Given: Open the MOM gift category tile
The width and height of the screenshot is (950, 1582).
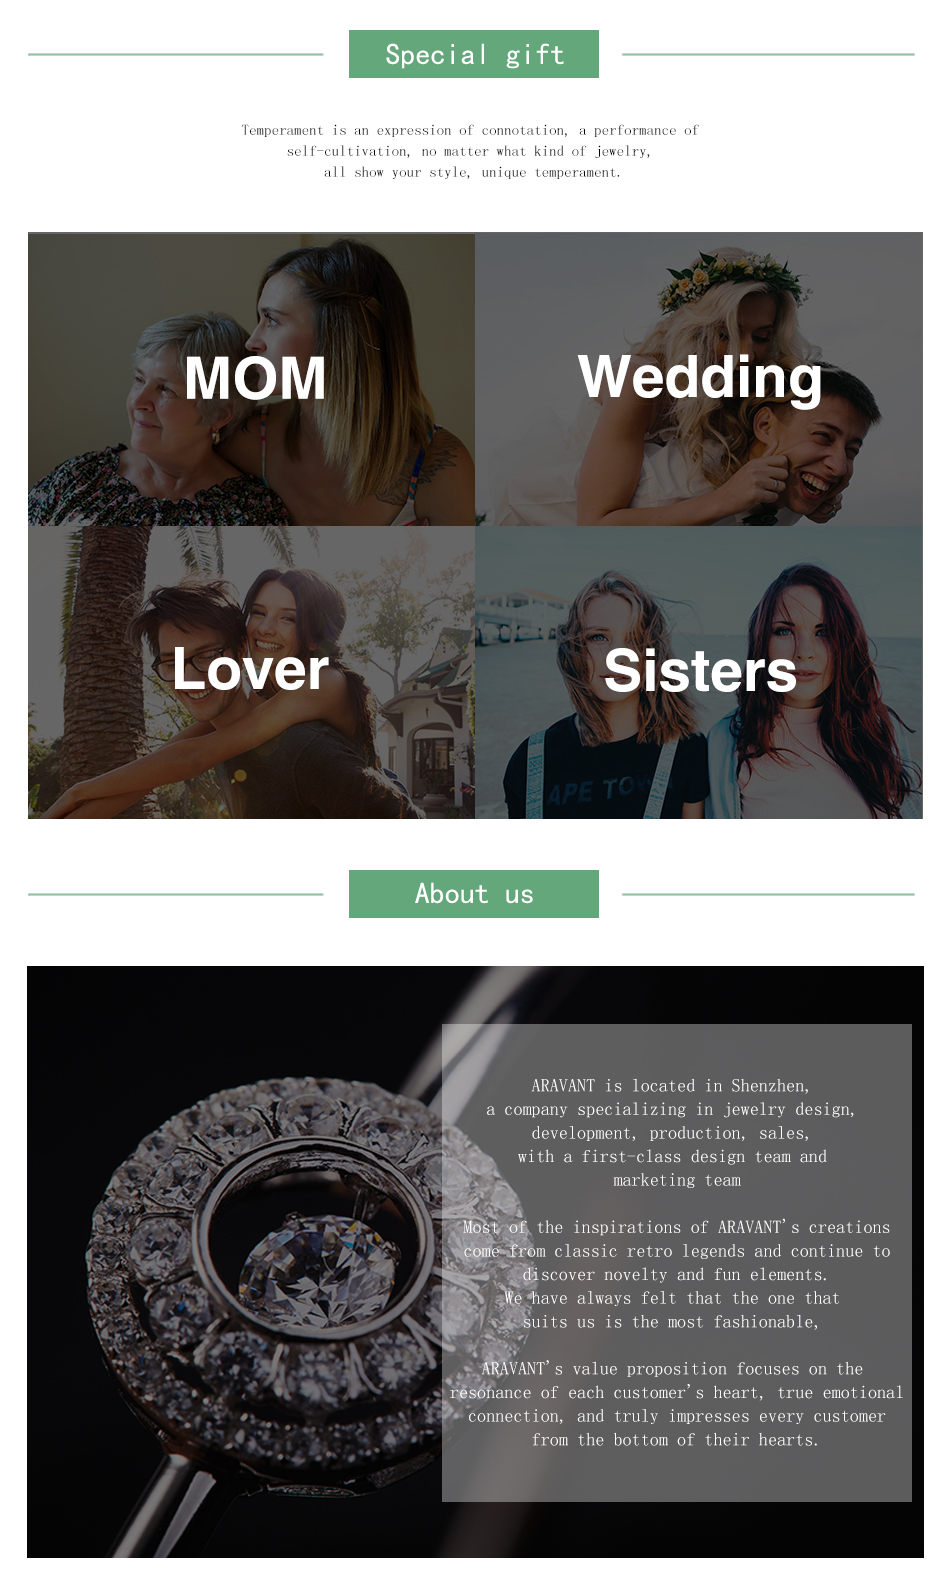Looking at the screenshot, I should tap(251, 379).
